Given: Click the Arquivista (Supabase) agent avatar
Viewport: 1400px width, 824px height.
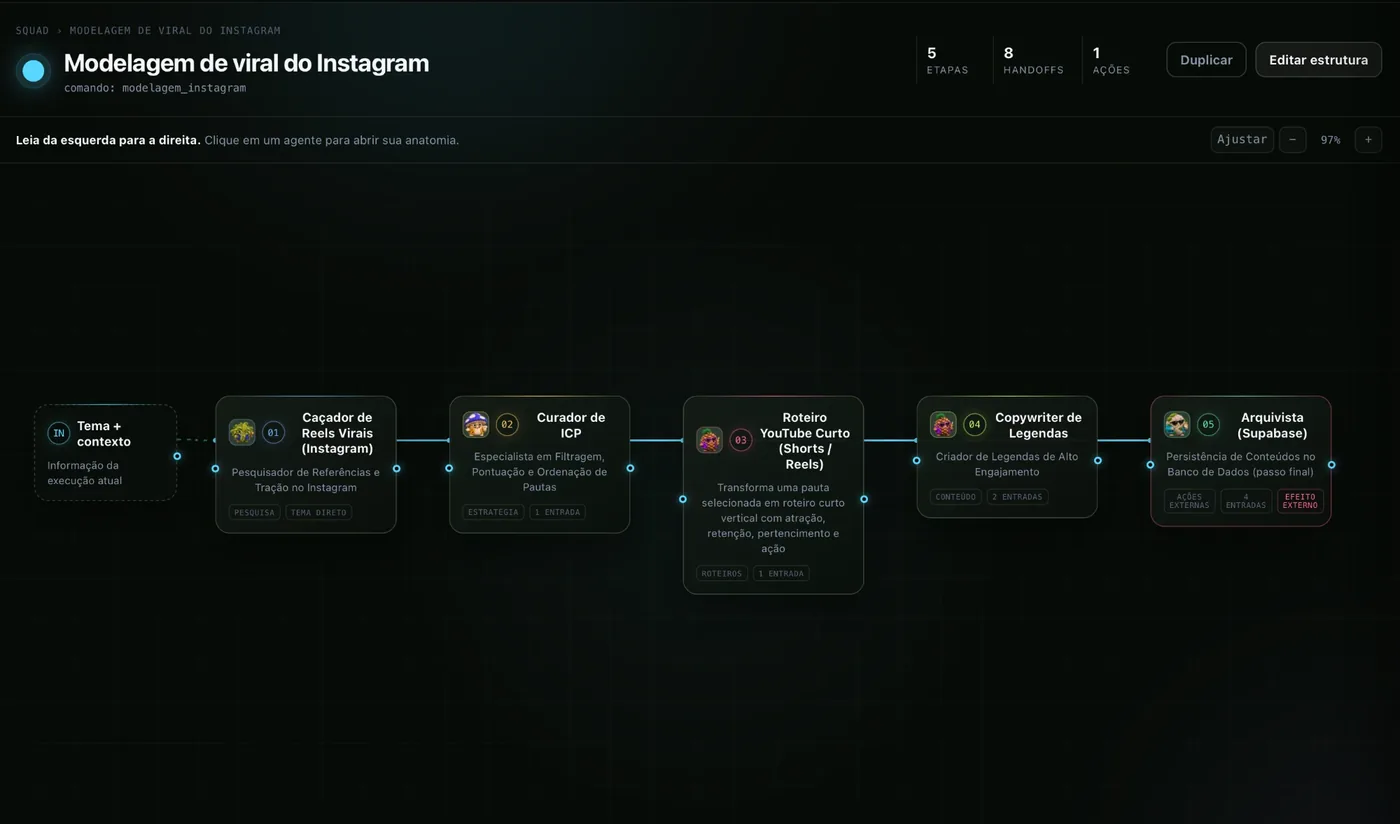Looking at the screenshot, I should (1177, 424).
